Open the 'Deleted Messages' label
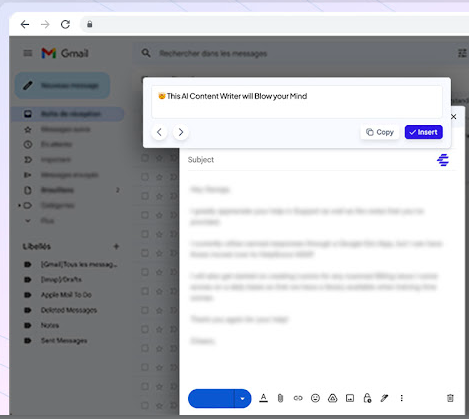 [69, 310]
